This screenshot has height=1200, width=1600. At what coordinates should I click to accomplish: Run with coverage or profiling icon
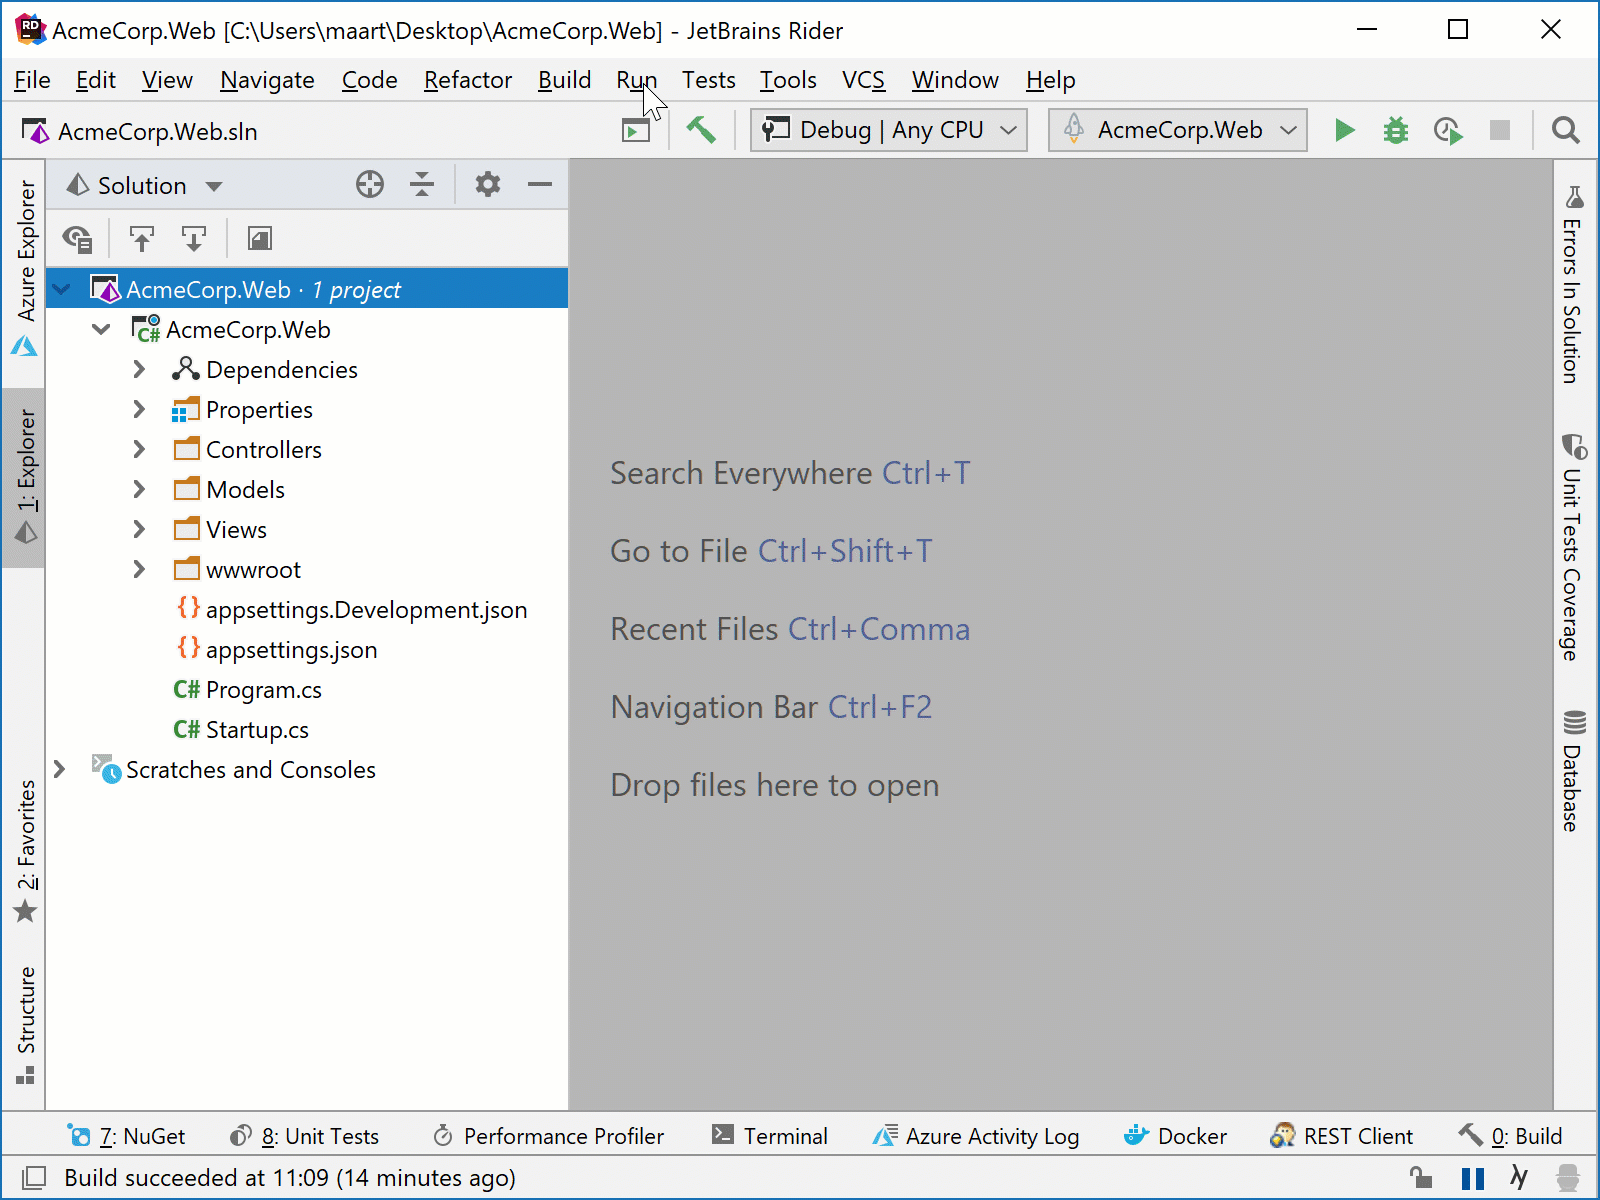pyautogui.click(x=1447, y=130)
